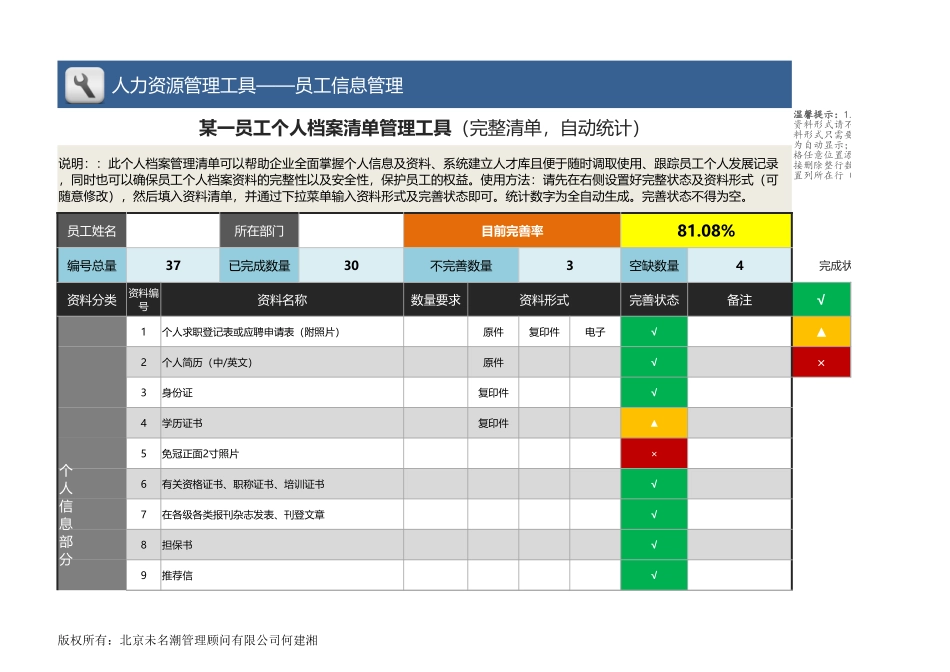Select the 备注 column header
Screen dimensions: 950x672
(x=739, y=298)
